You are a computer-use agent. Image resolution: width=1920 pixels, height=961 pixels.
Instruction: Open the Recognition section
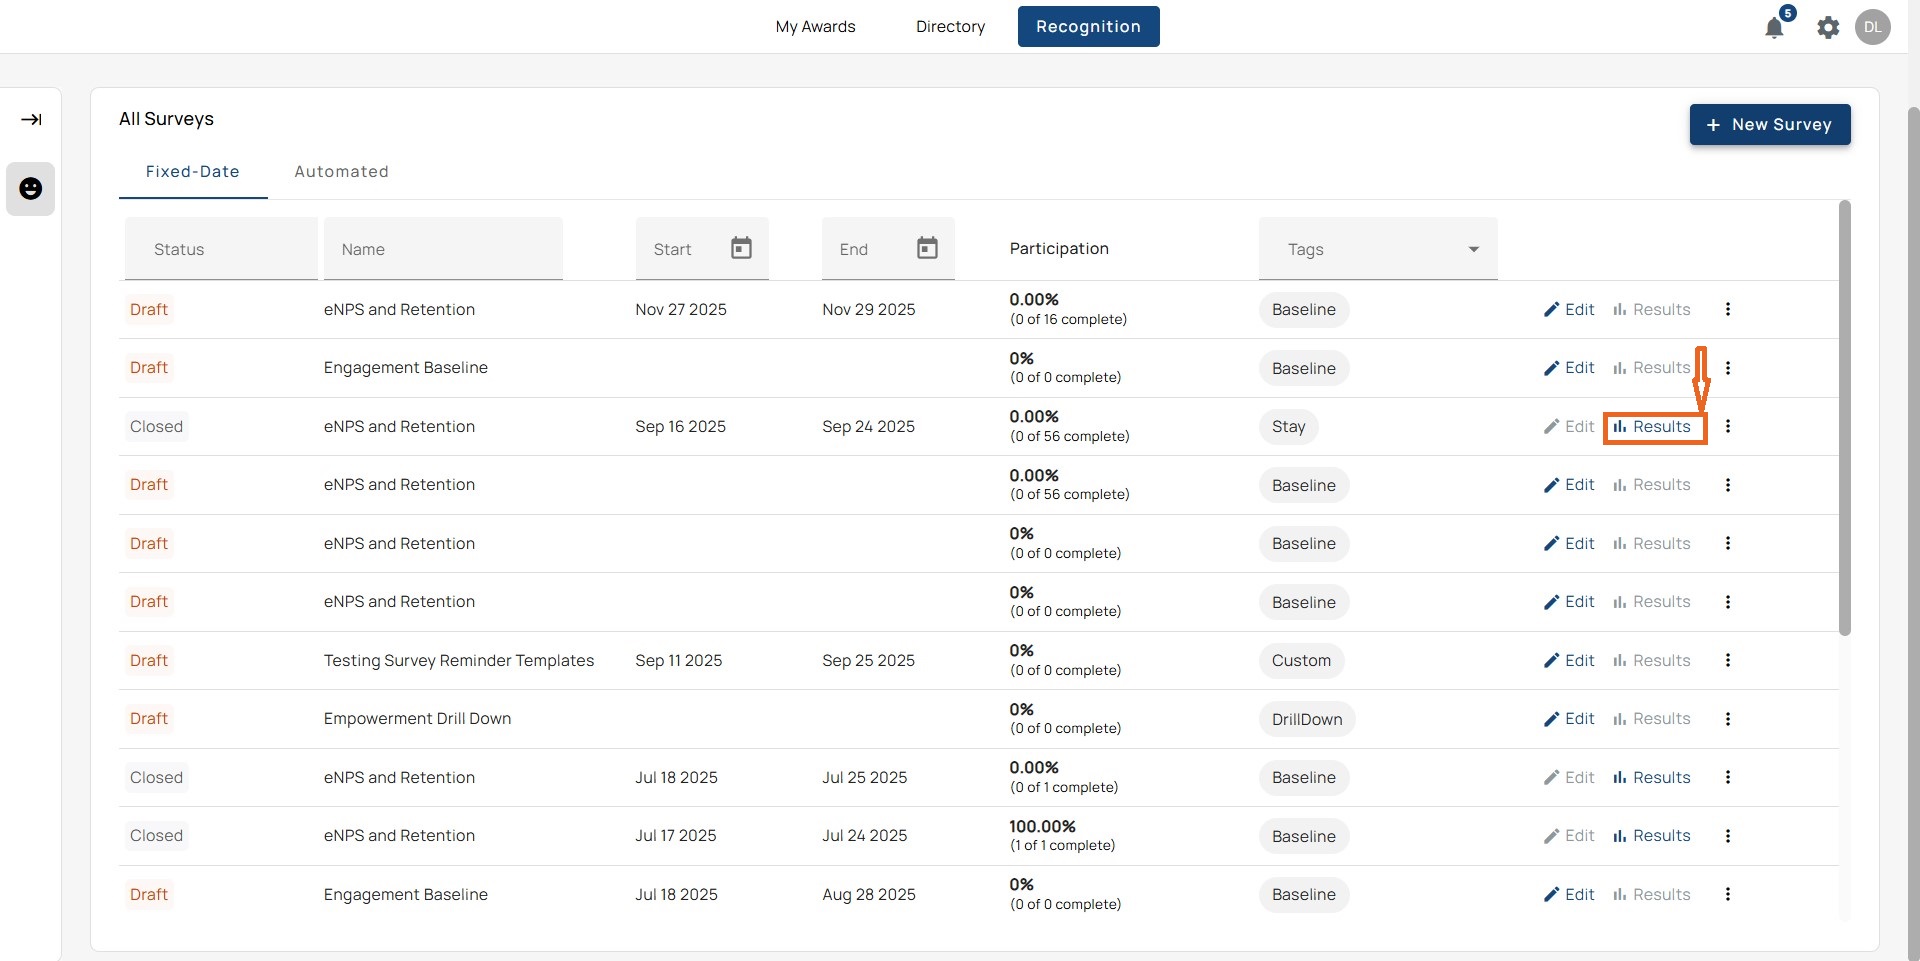point(1088,27)
